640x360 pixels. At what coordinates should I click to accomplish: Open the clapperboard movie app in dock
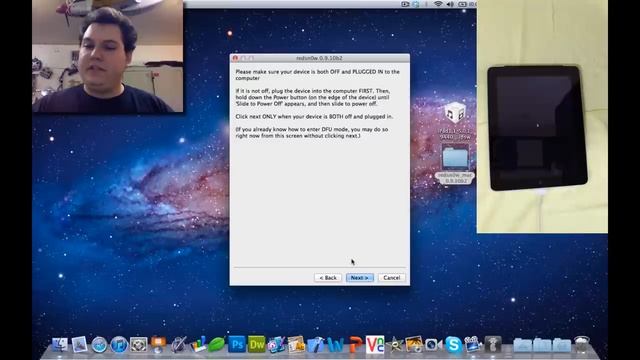tap(473, 345)
